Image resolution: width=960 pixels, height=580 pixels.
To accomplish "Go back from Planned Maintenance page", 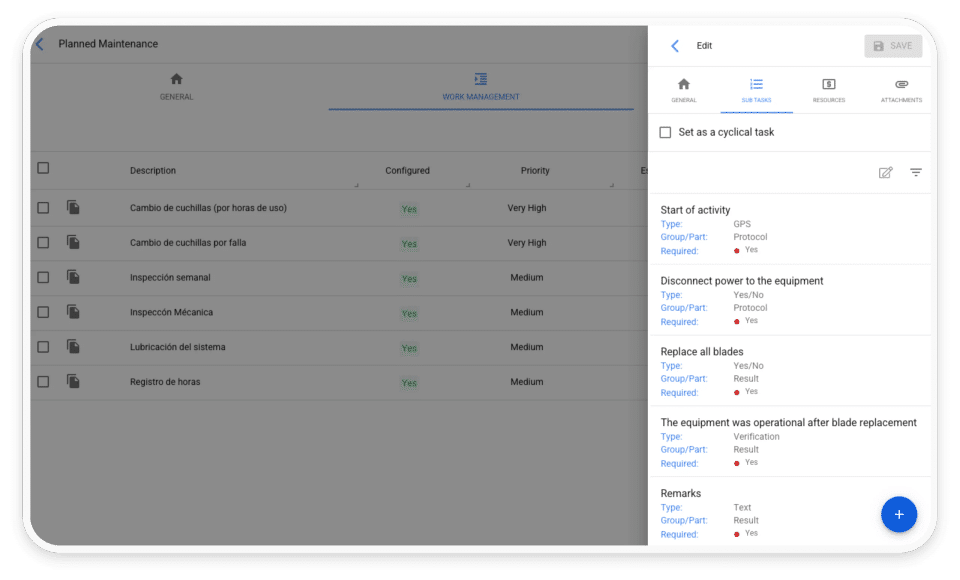I will (x=40, y=44).
